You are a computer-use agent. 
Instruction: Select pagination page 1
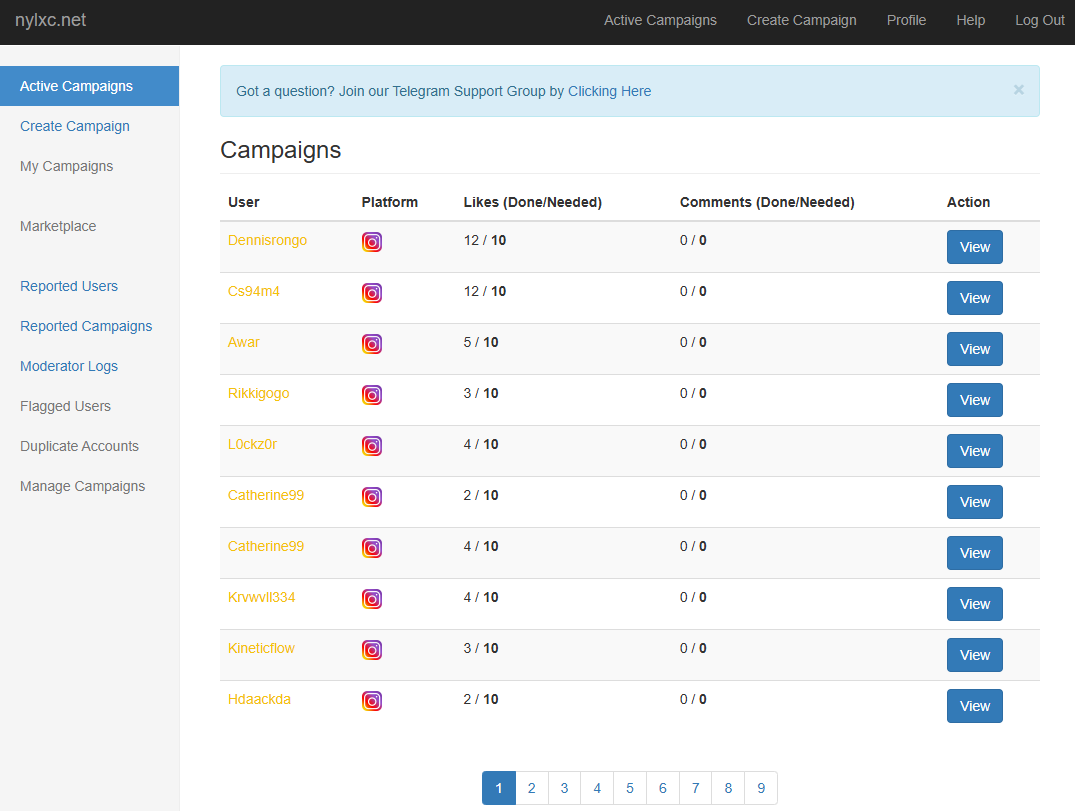pyautogui.click(x=498, y=788)
